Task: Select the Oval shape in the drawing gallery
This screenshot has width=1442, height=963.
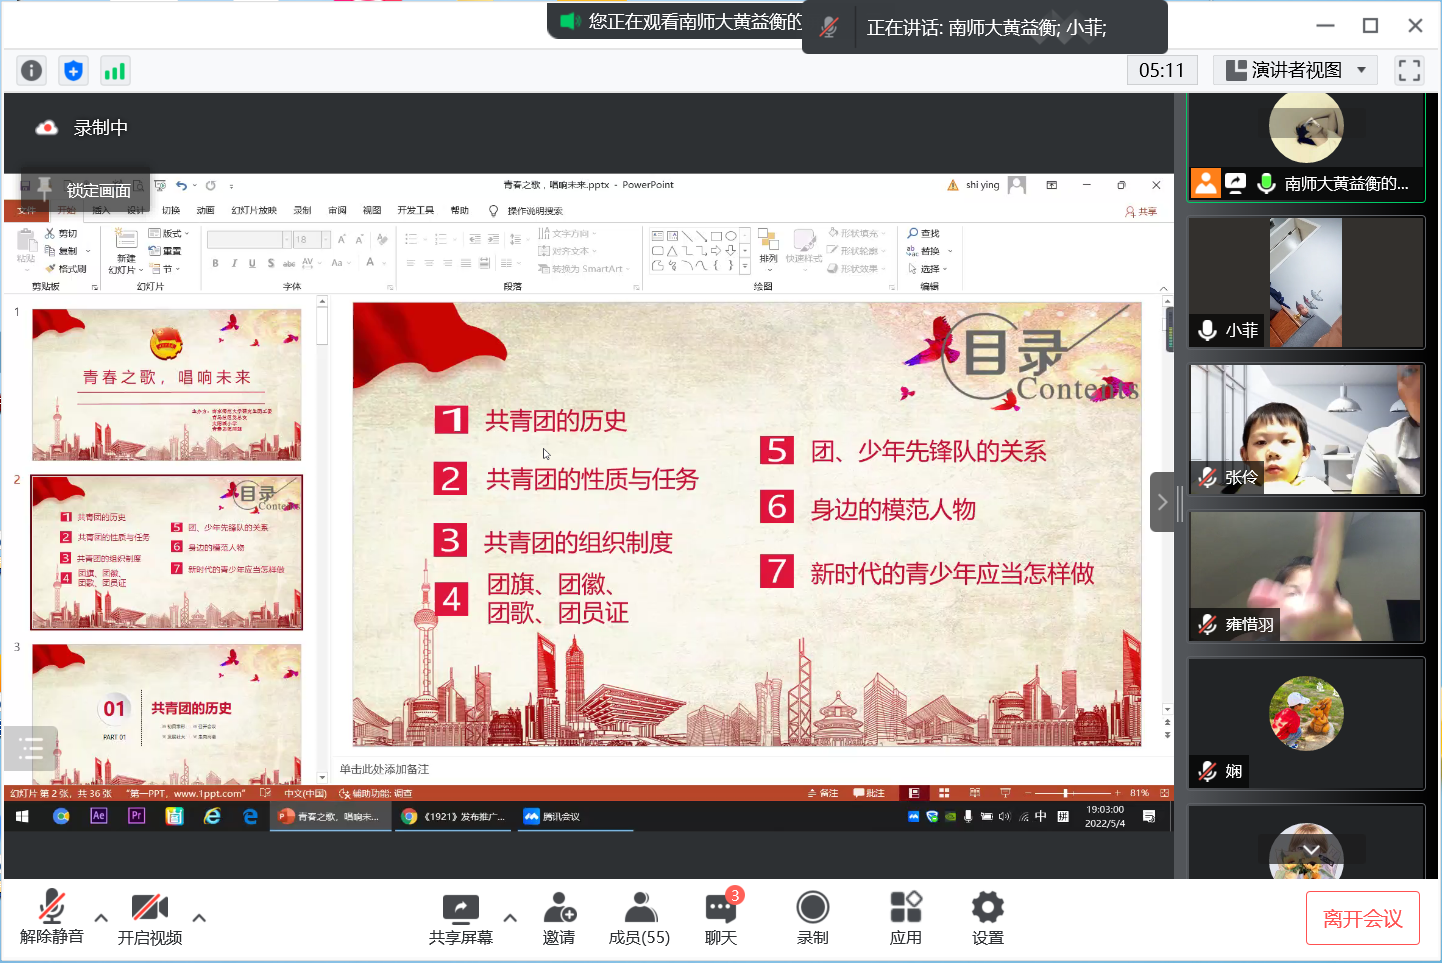Action: [x=731, y=235]
